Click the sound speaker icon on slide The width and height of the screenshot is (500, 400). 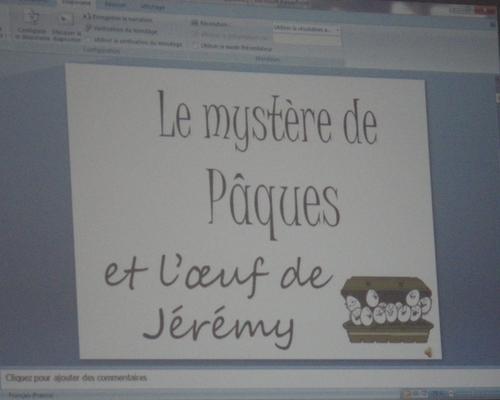429,351
